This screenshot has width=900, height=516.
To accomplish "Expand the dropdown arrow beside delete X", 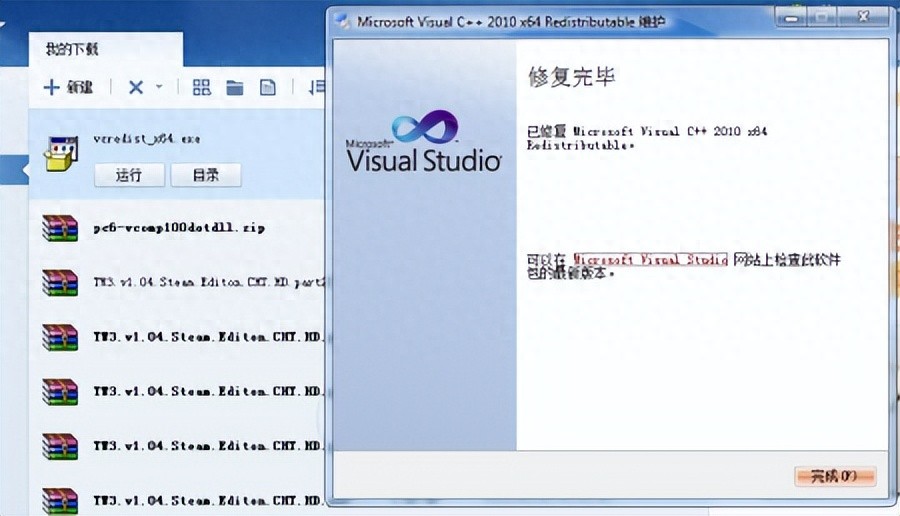I will click(159, 88).
